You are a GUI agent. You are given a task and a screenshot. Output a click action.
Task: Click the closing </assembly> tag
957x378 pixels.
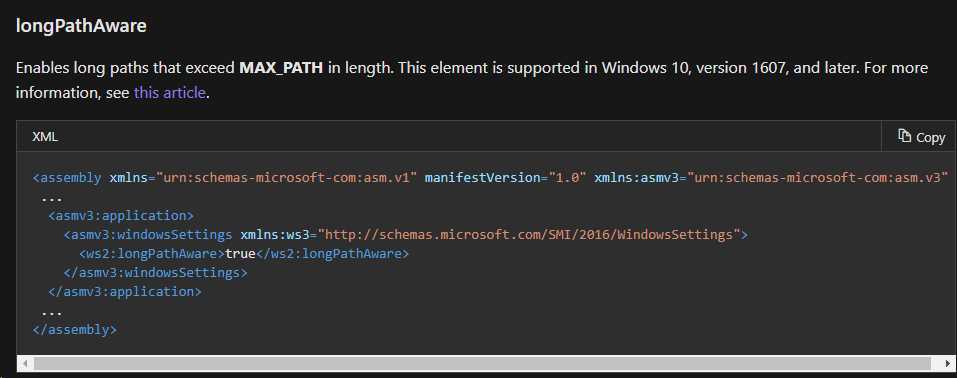pyautogui.click(x=74, y=330)
